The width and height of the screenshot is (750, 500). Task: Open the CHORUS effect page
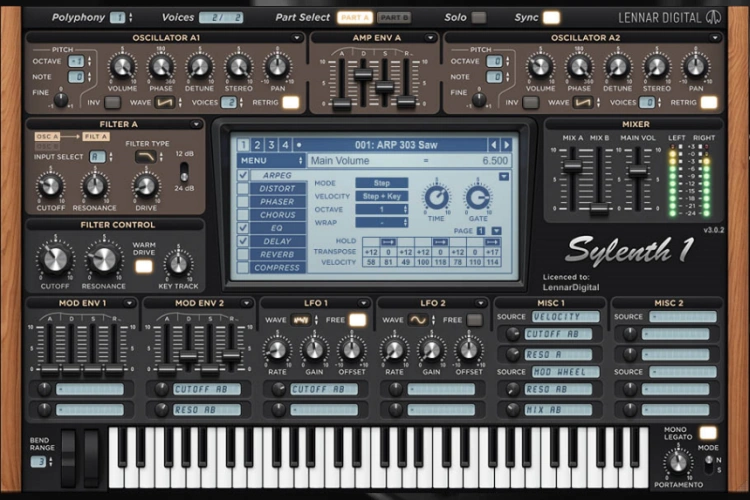(x=277, y=215)
